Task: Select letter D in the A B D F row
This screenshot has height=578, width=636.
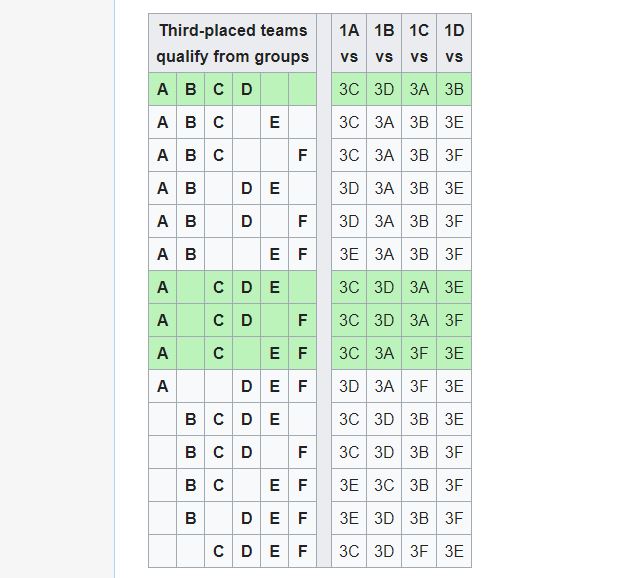Action: pyautogui.click(x=246, y=221)
